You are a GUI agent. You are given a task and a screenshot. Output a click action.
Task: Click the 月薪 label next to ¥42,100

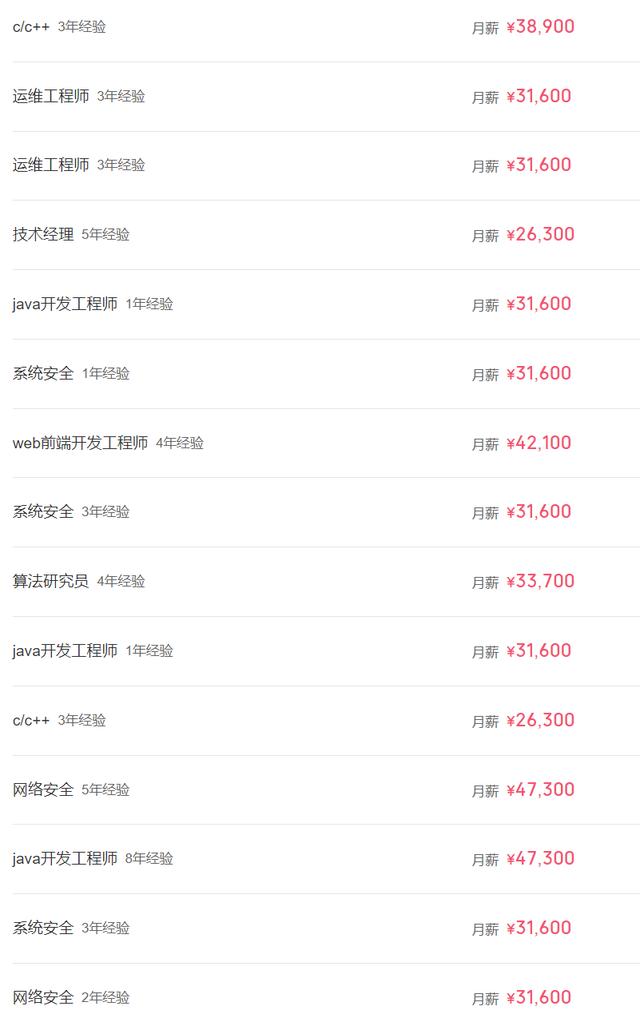(x=485, y=444)
